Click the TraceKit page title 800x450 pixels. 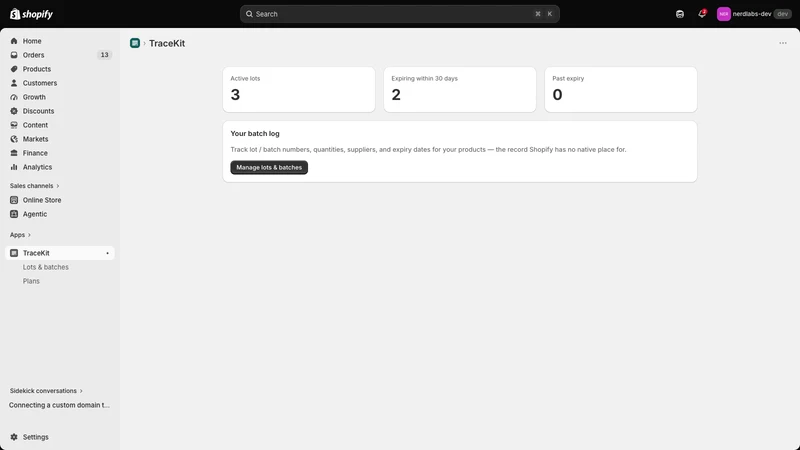(167, 43)
